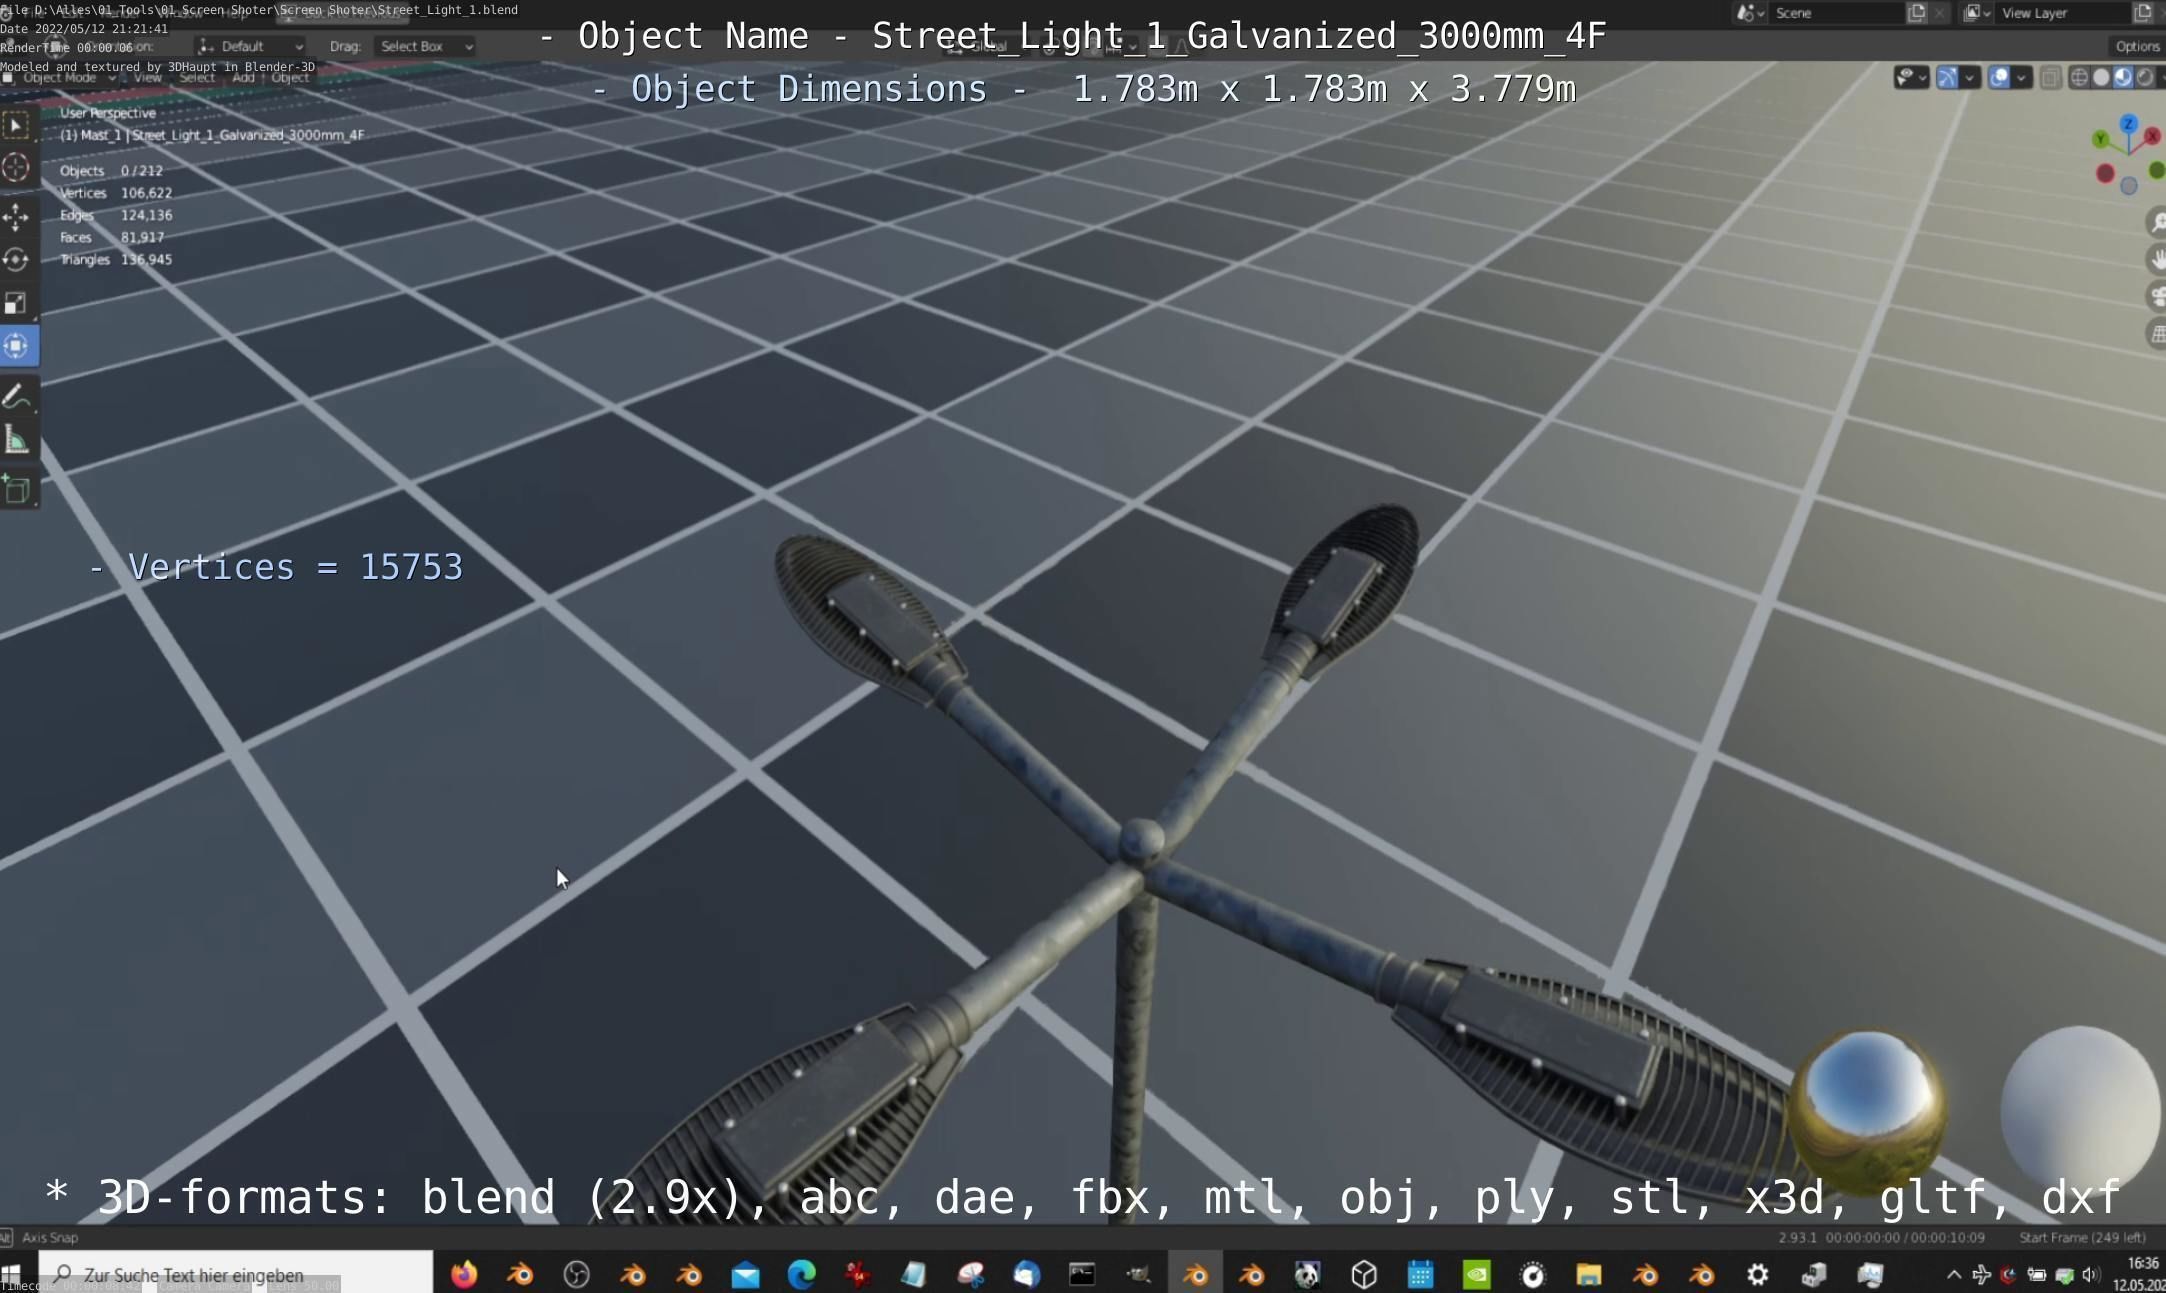2166x1293 pixels.
Task: Click the matte white preview sphere
Action: 2081,1108
